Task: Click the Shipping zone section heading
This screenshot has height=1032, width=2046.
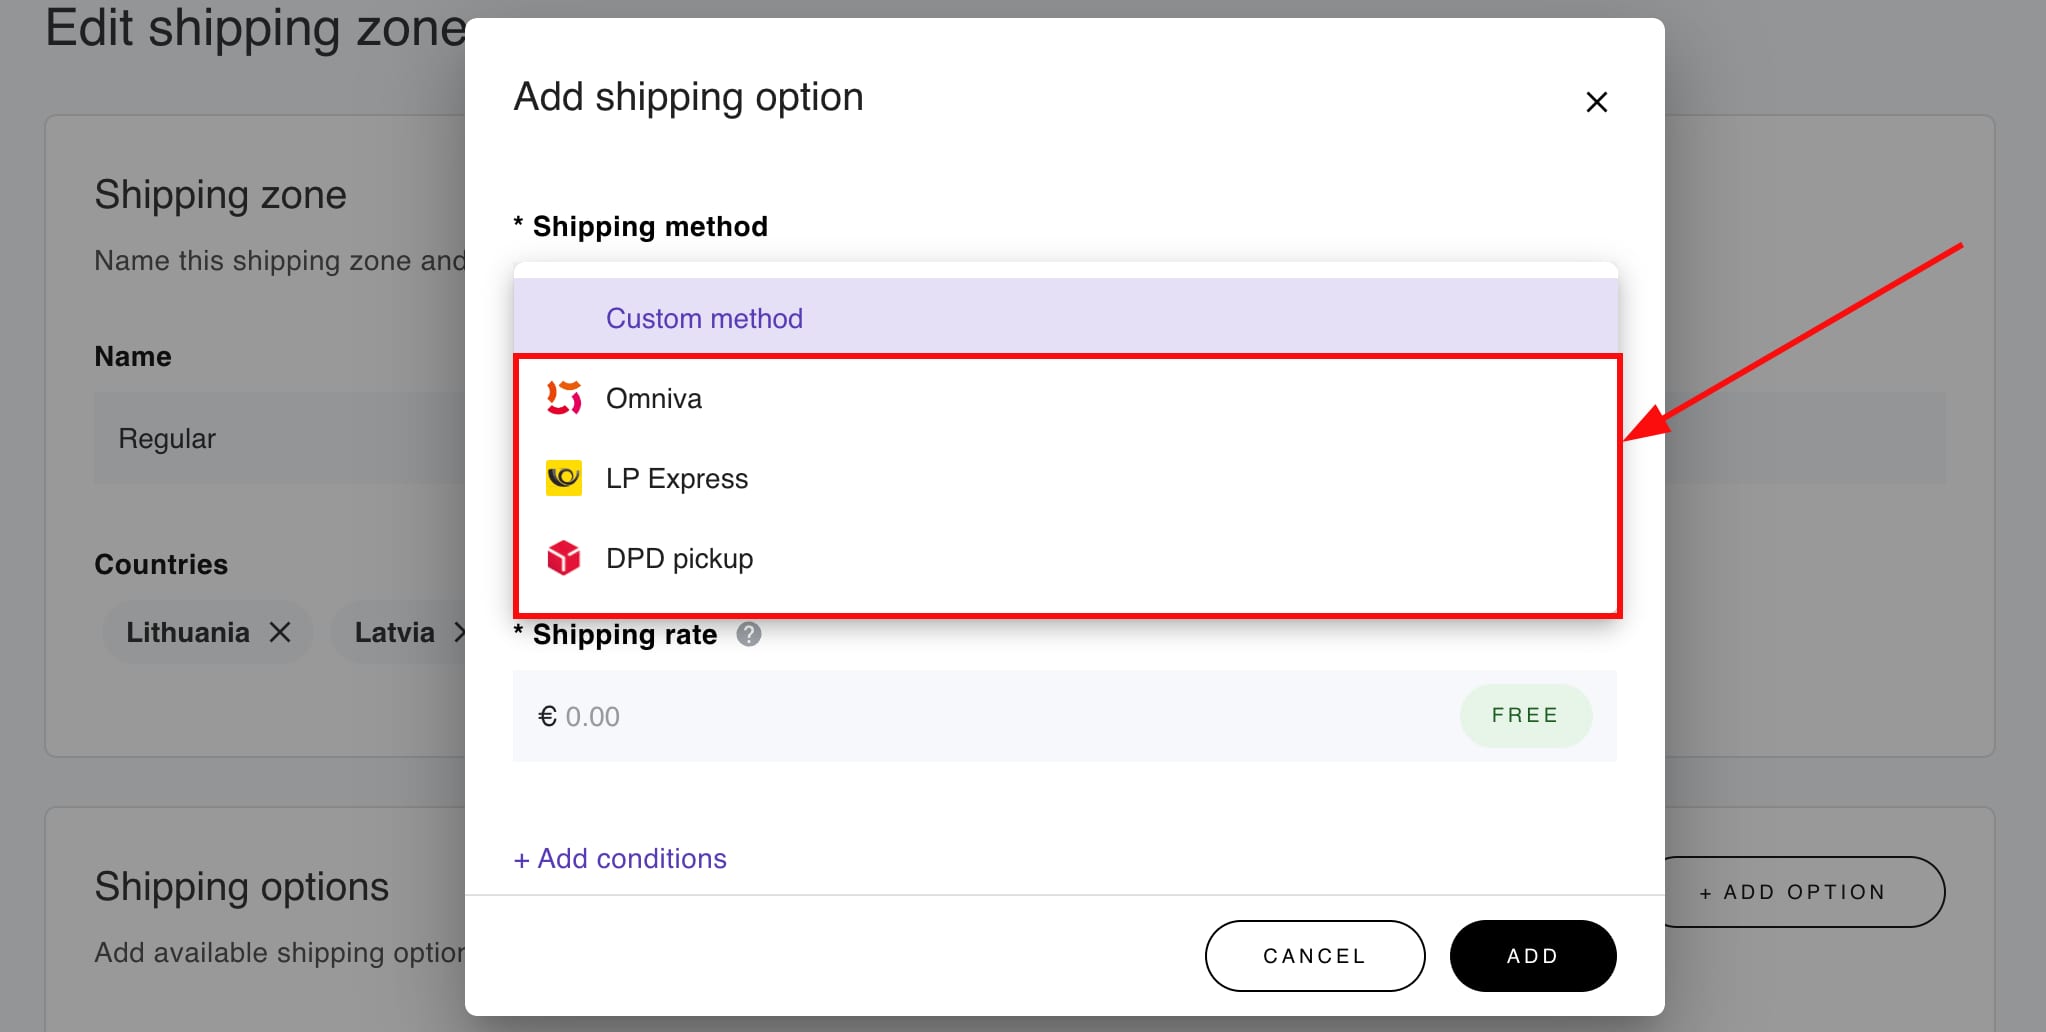Action: pos(221,194)
